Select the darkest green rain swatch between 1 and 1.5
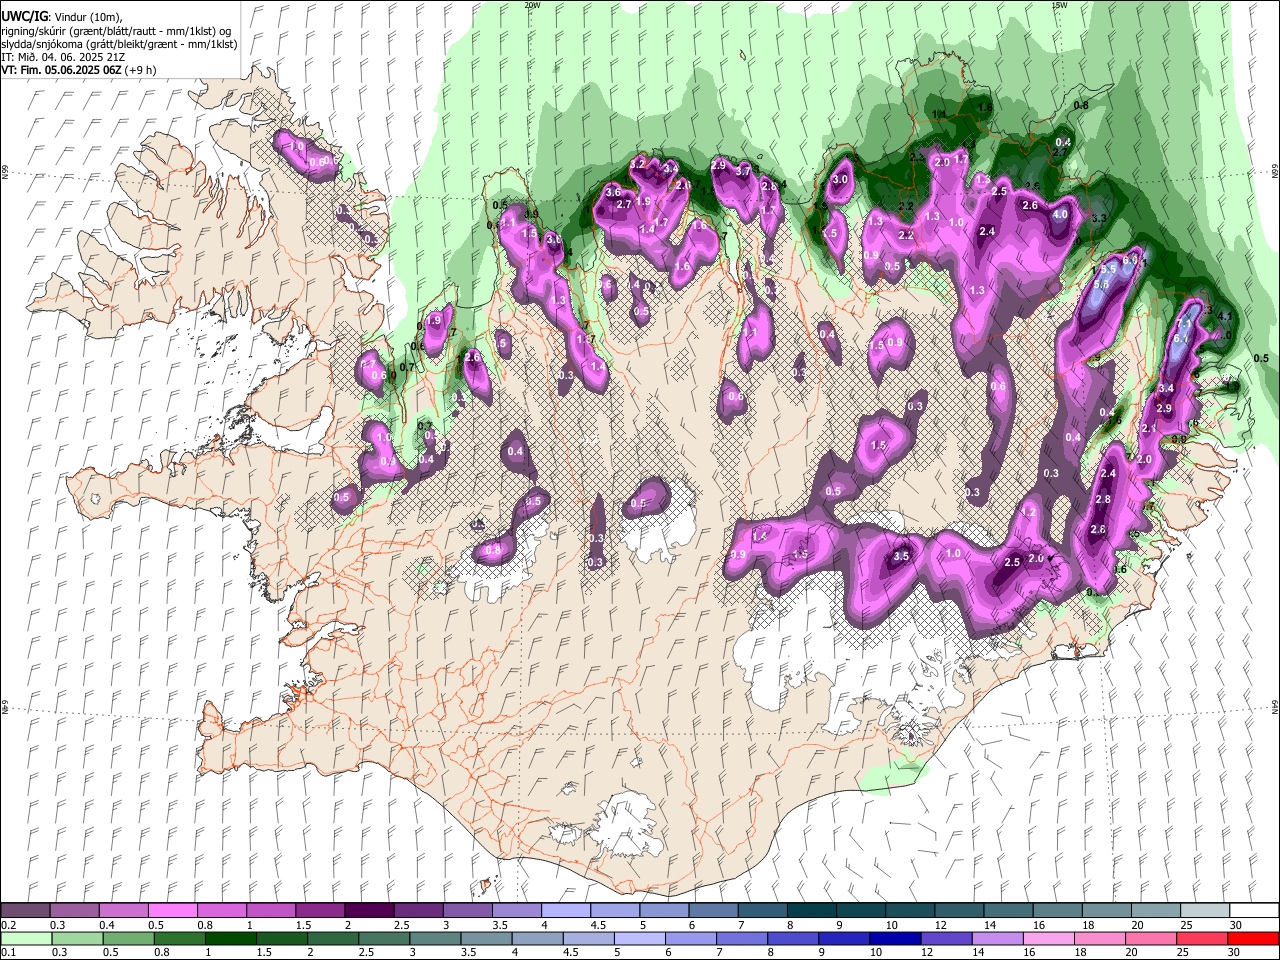The width and height of the screenshot is (1280, 960). coord(230,939)
